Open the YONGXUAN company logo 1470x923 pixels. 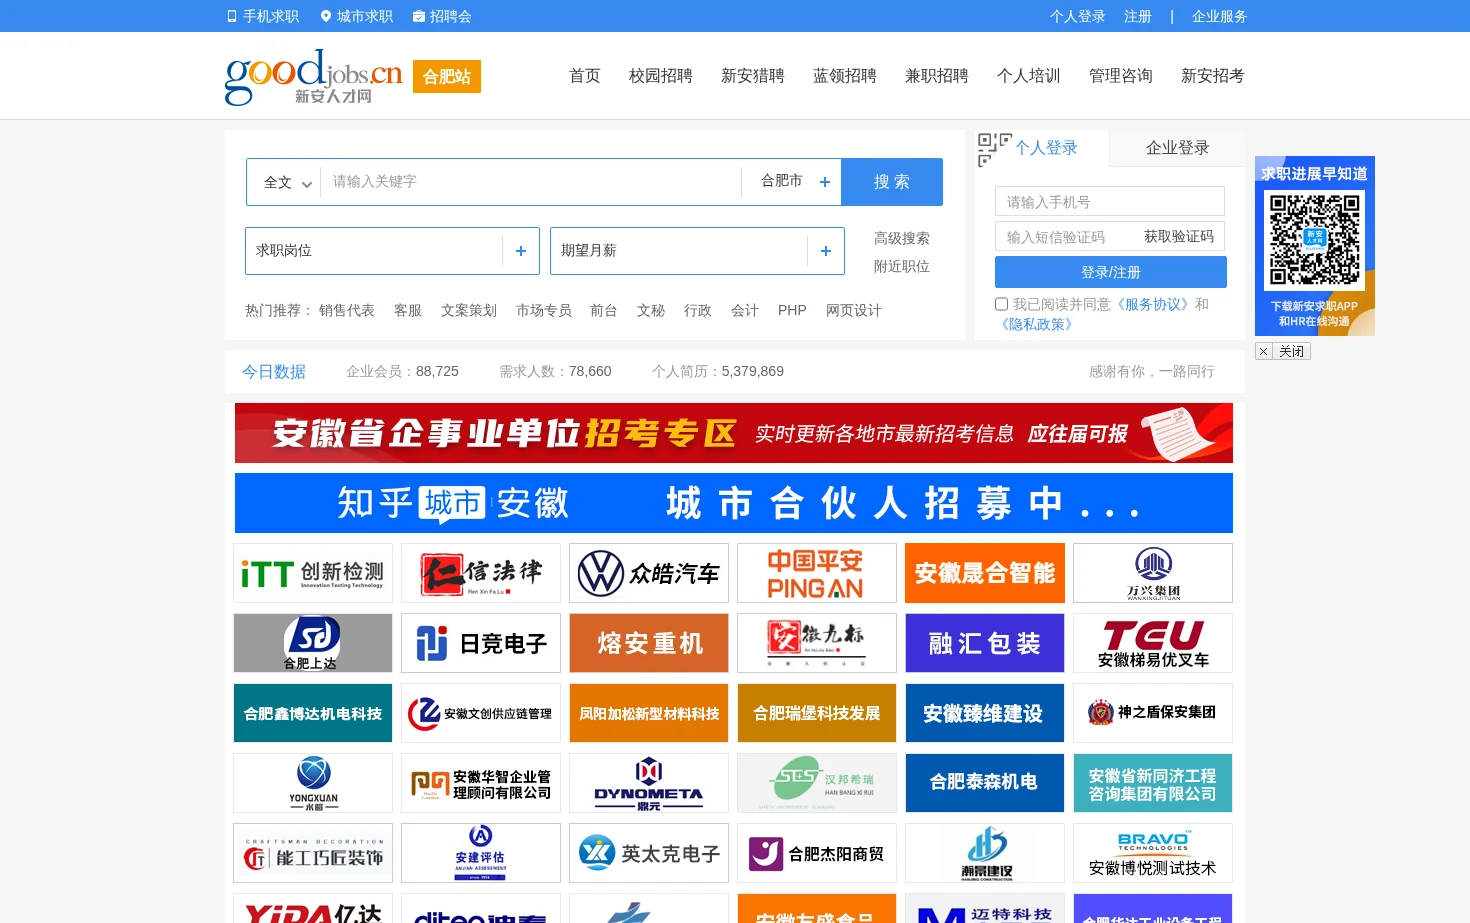click(313, 783)
